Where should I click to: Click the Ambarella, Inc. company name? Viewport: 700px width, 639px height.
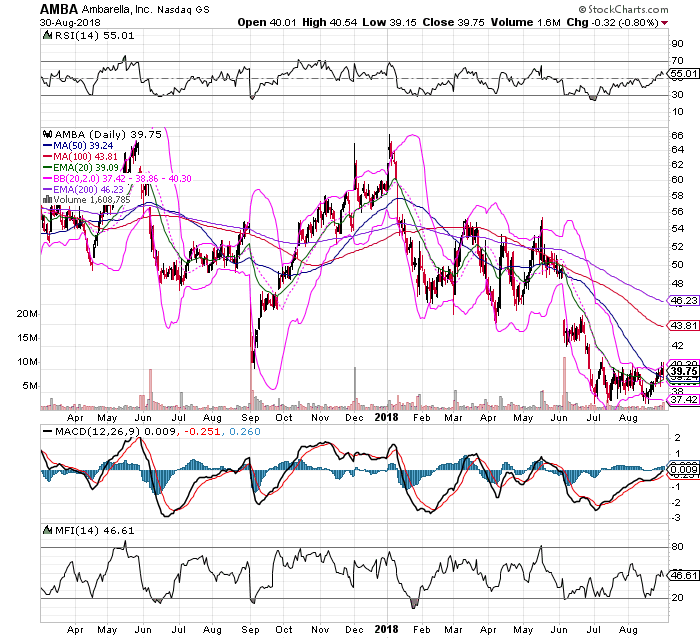tap(117, 9)
